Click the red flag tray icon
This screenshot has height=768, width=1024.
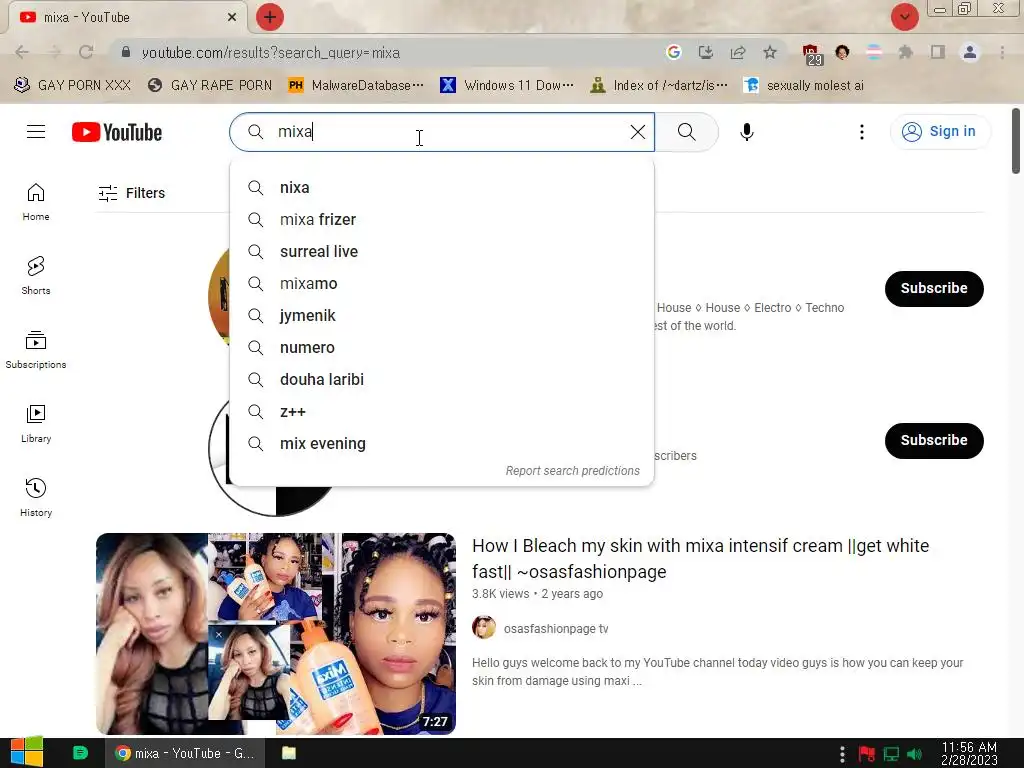coord(867,754)
